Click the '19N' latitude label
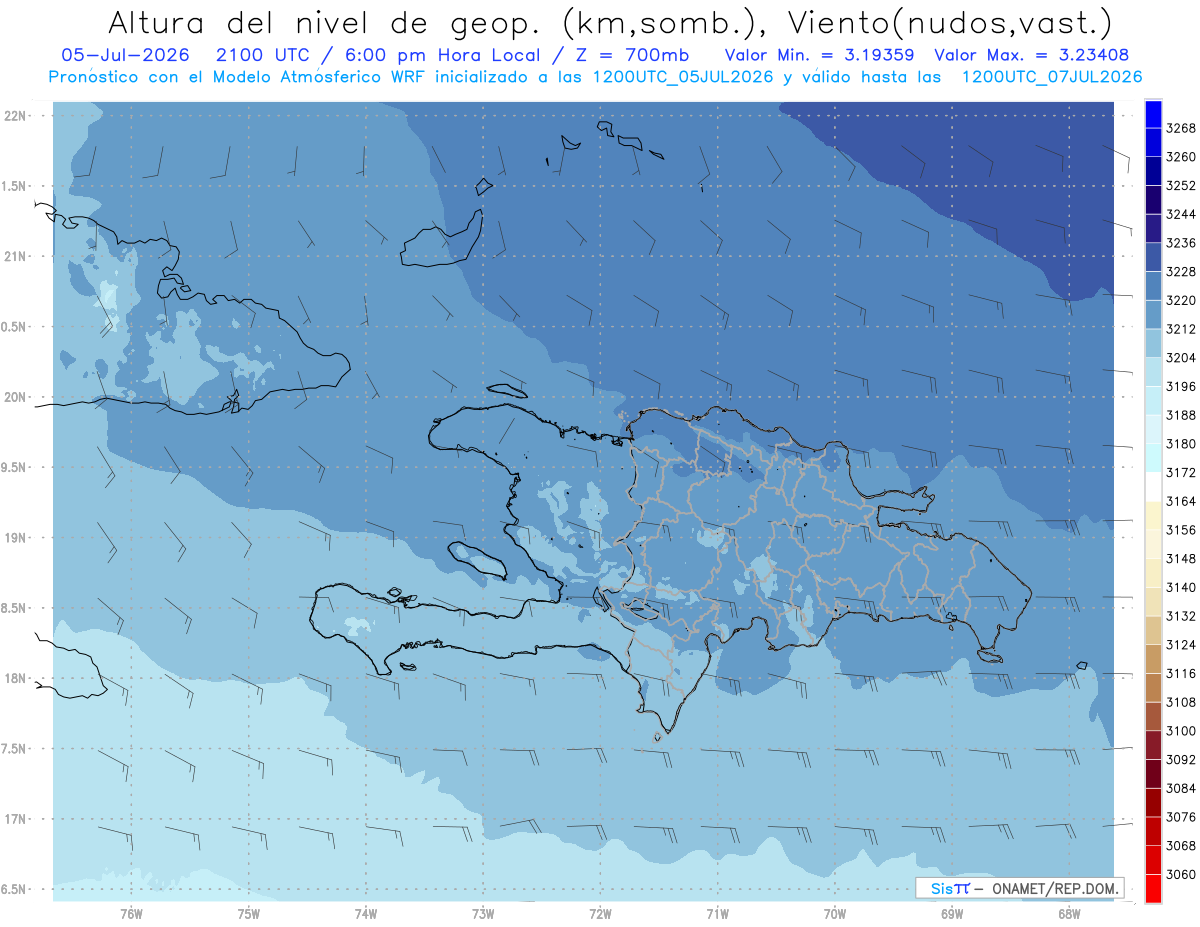The image size is (1200, 927). [x=17, y=537]
